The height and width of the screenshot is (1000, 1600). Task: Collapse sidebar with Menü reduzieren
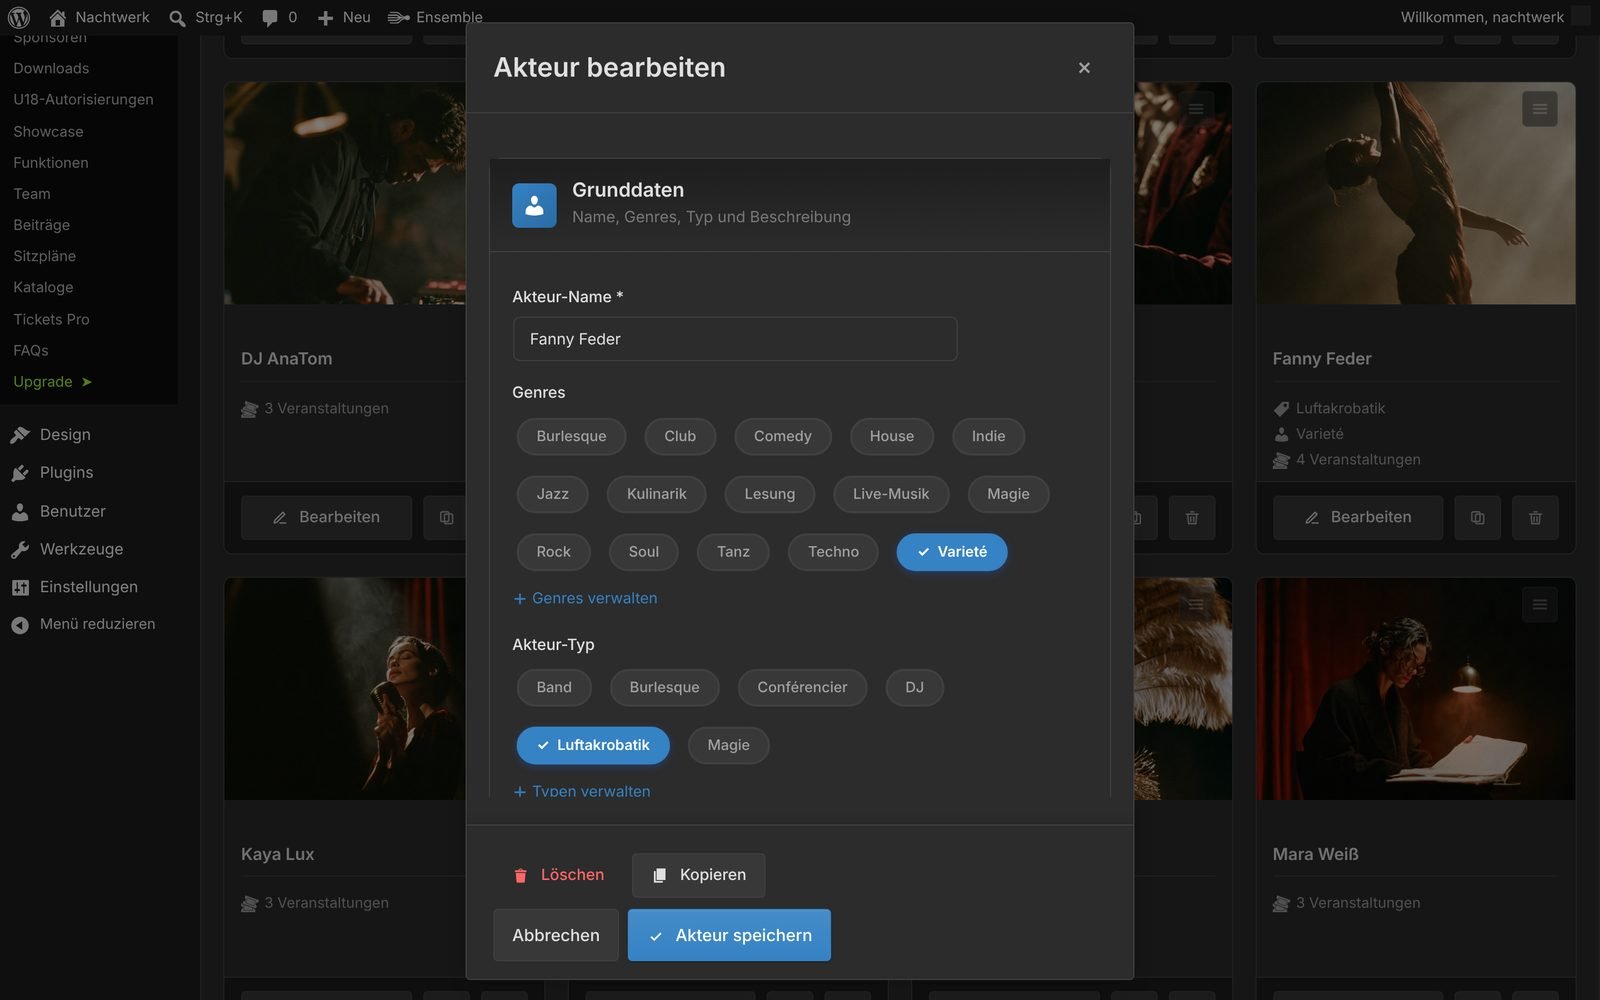(x=97, y=624)
